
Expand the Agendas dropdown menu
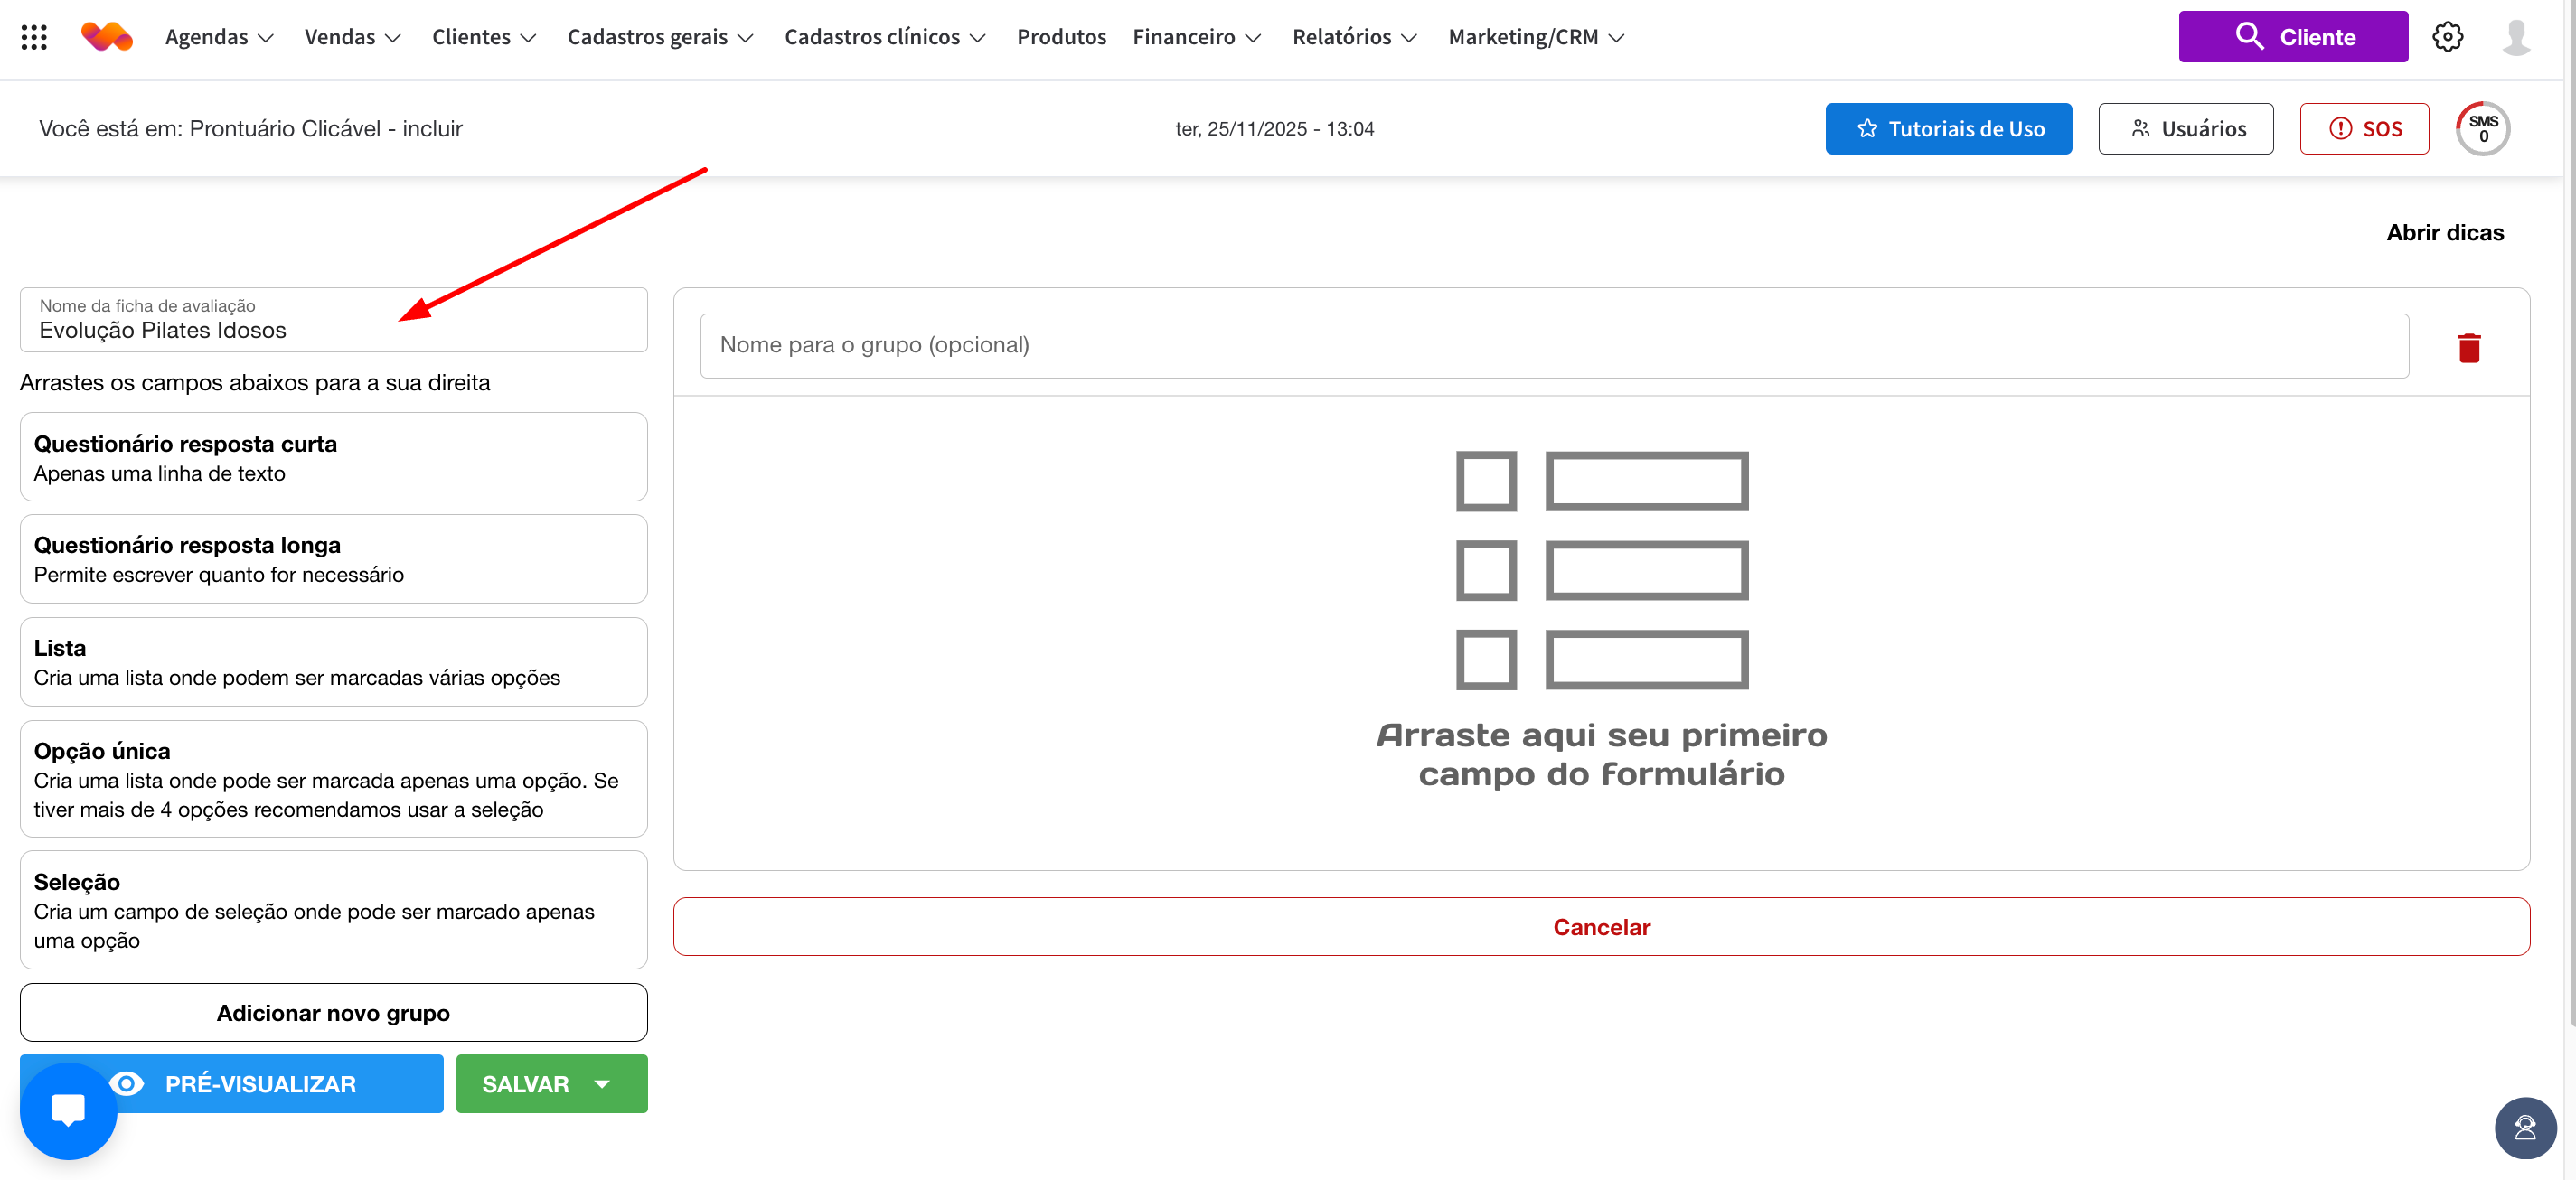219,37
